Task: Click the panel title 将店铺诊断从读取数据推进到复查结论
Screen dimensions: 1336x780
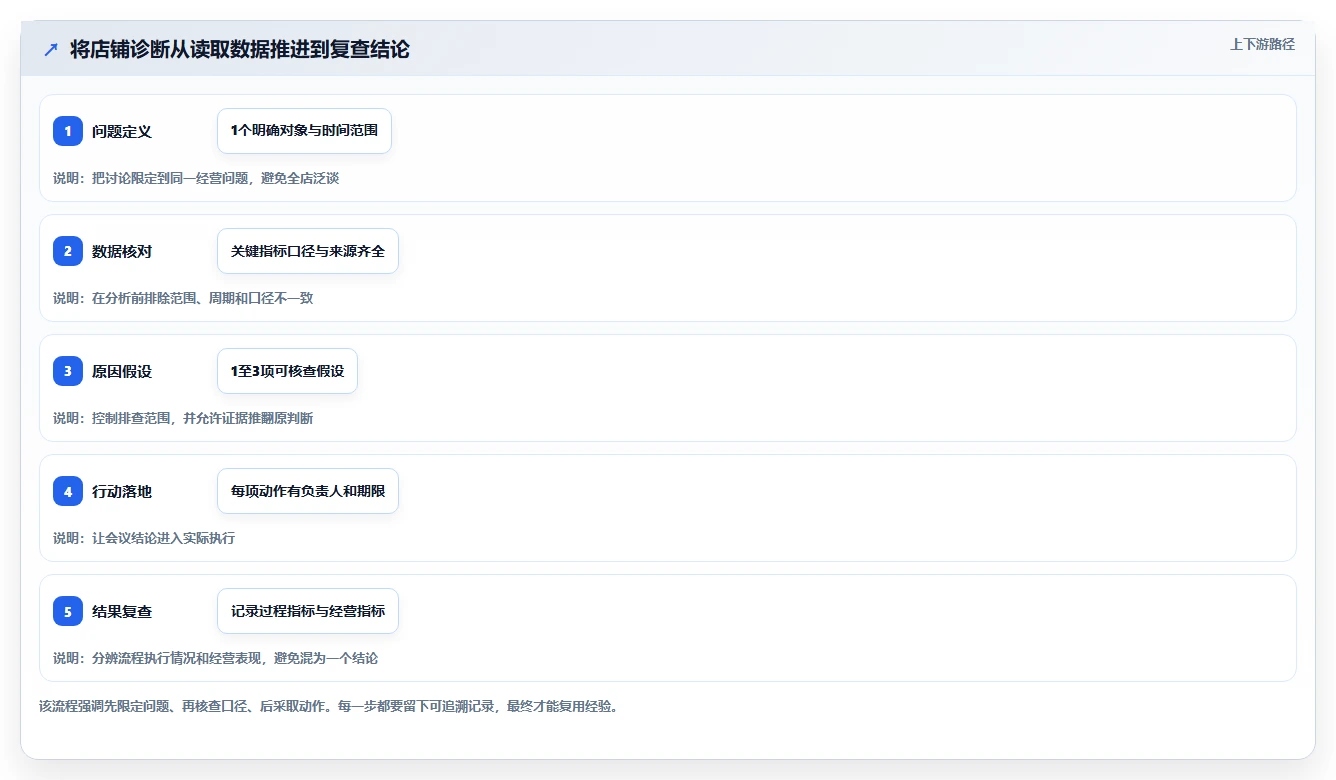Action: (240, 49)
